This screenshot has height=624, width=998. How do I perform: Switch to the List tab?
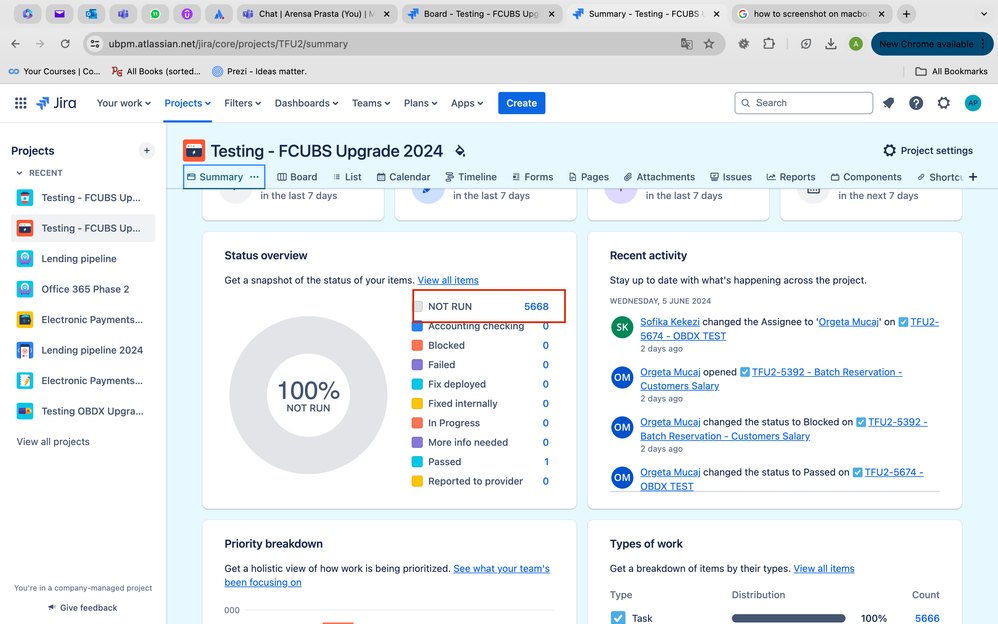(347, 177)
